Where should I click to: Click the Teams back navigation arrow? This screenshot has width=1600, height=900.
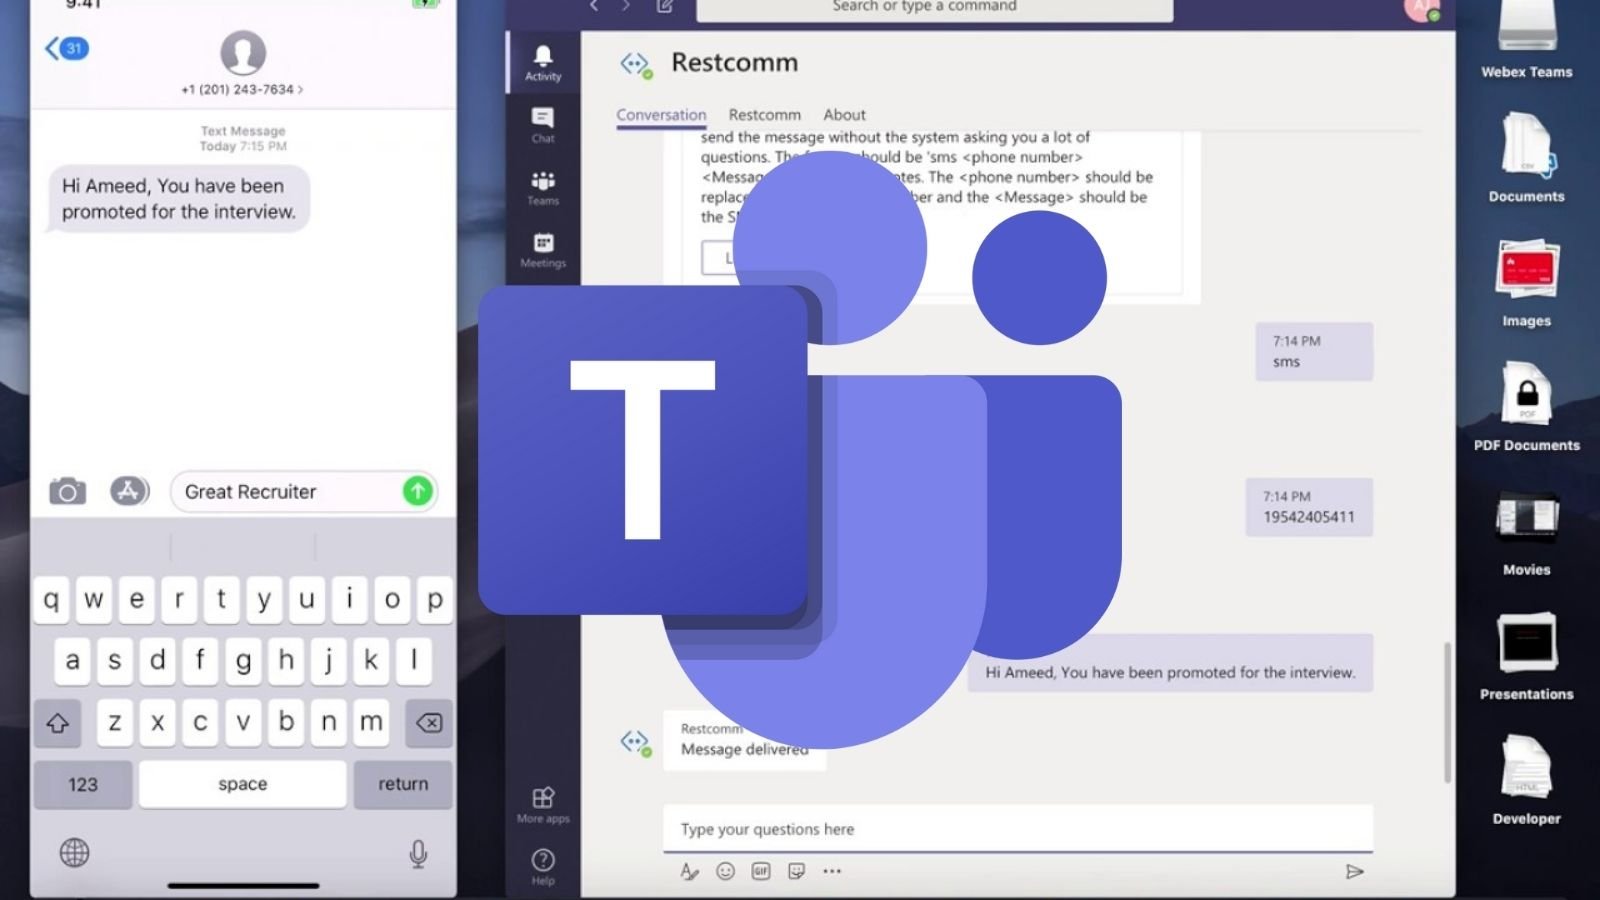594,6
